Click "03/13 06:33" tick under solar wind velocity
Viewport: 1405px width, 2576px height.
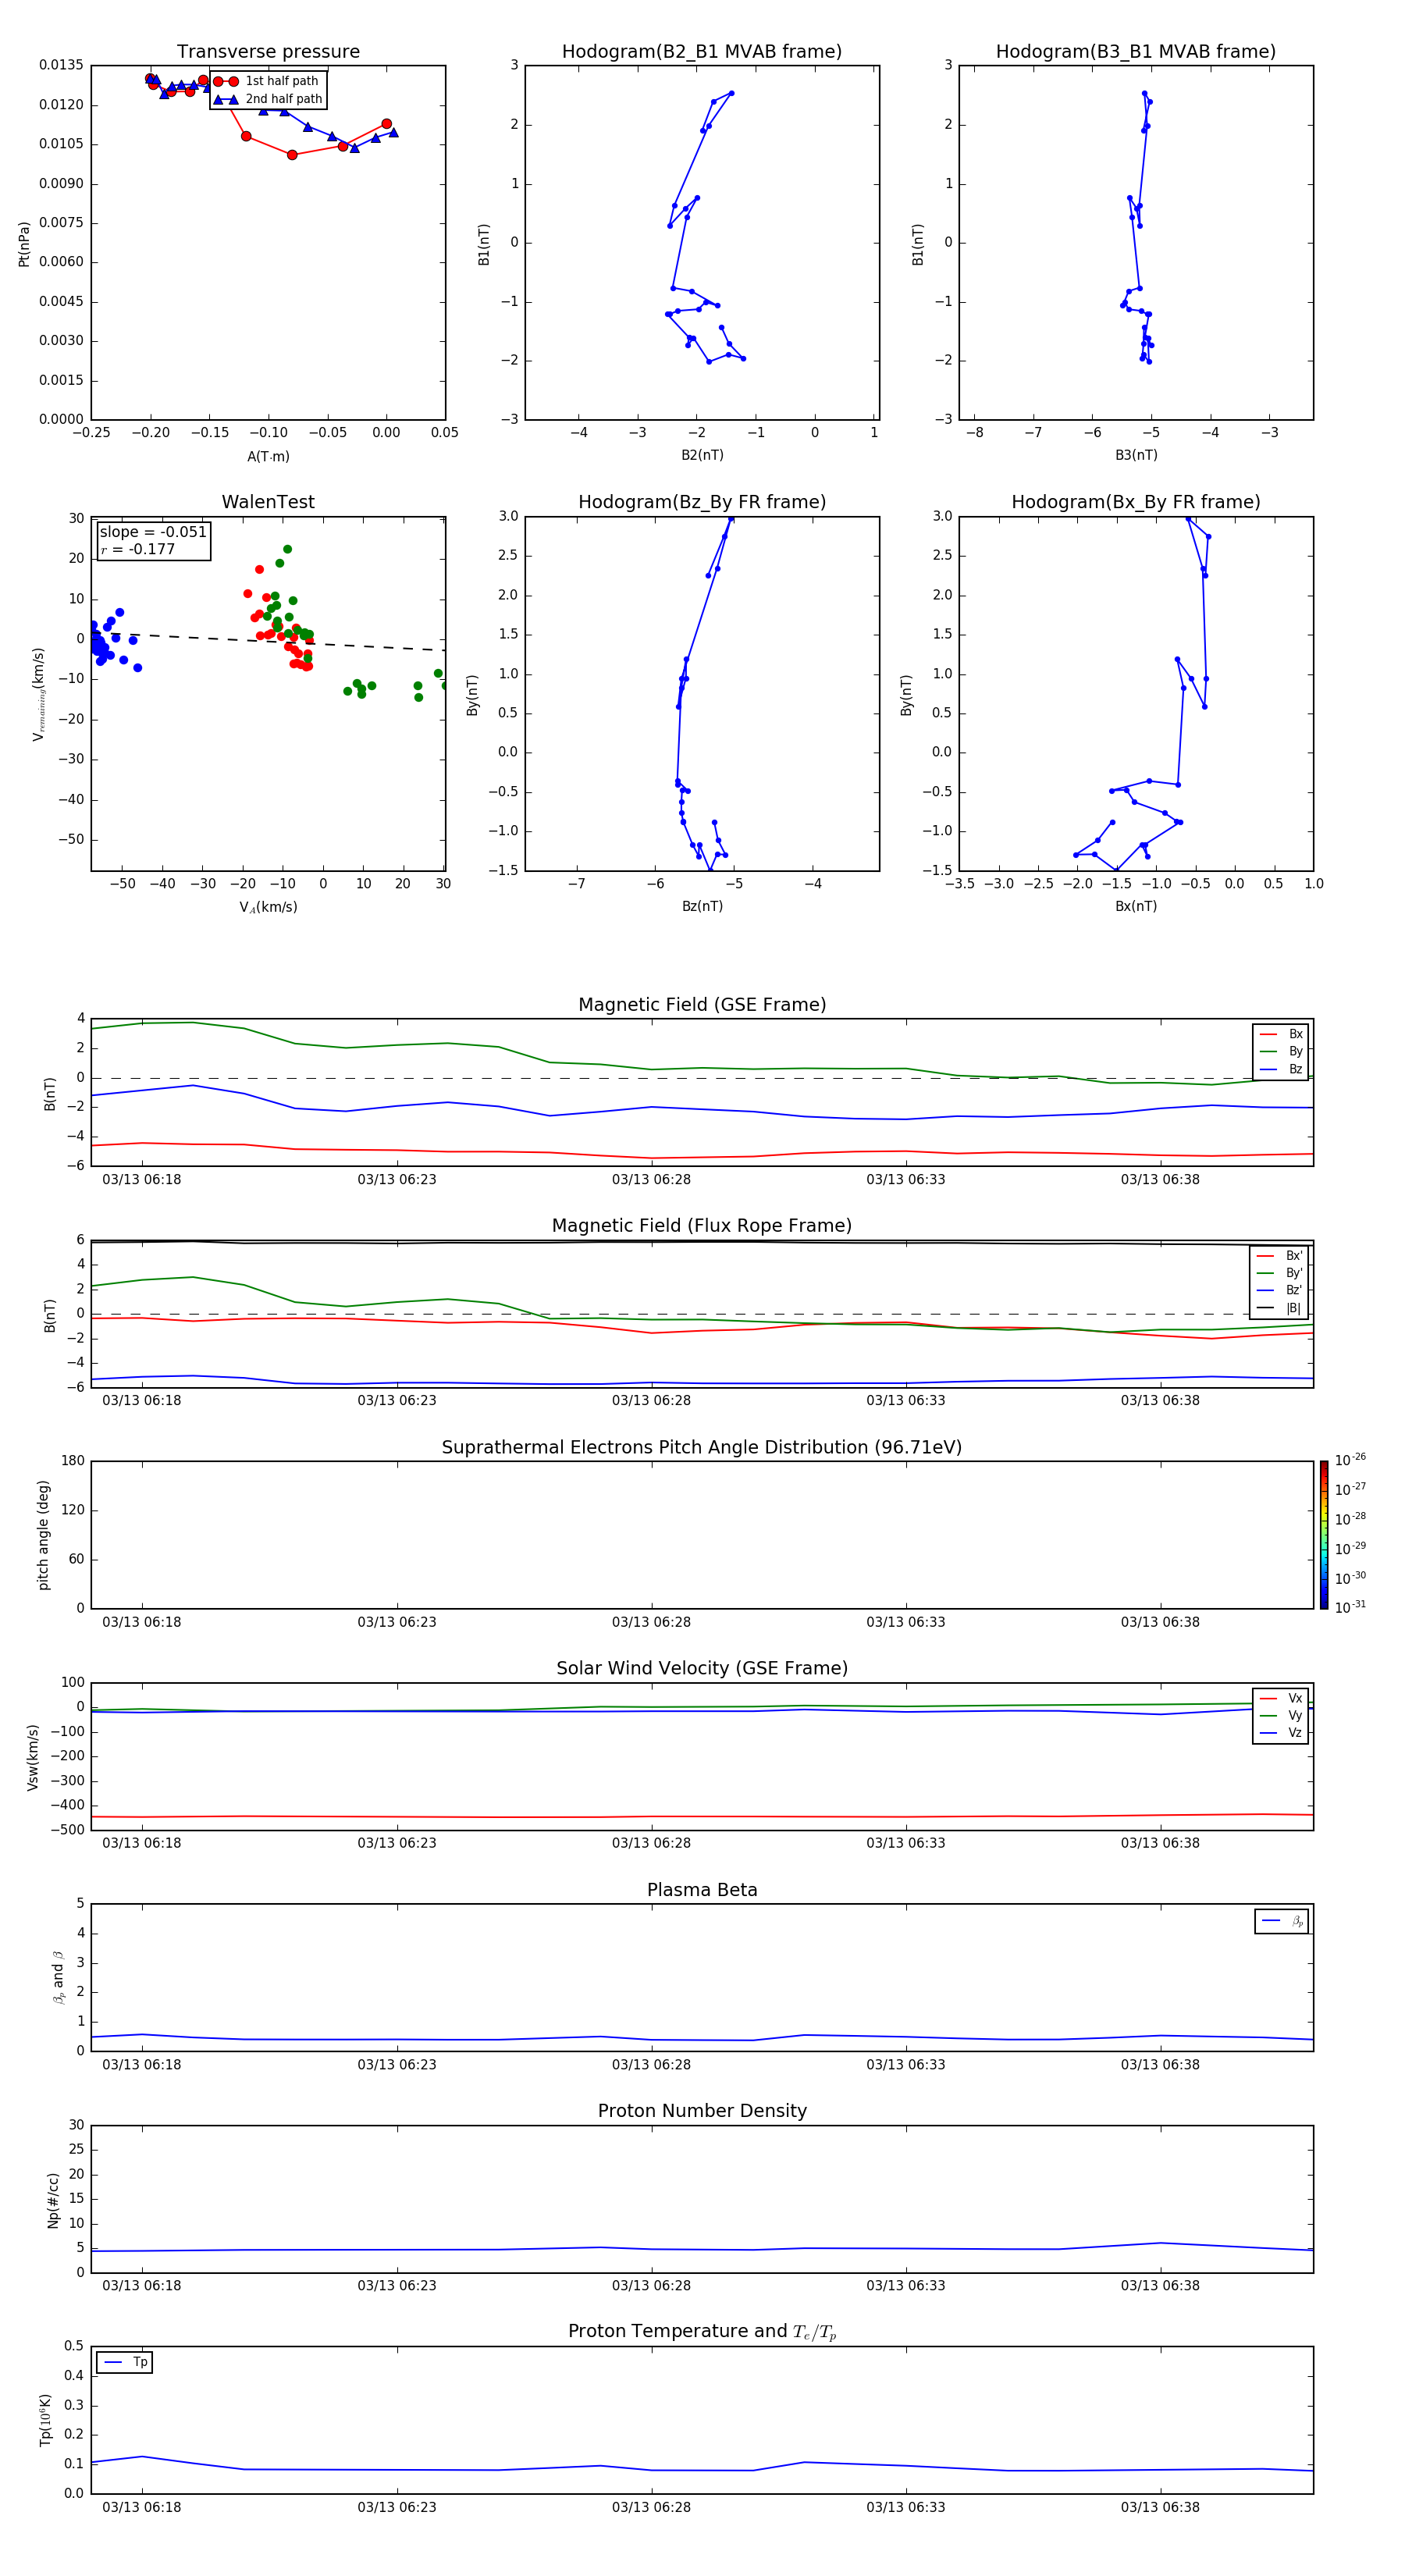(x=906, y=1843)
